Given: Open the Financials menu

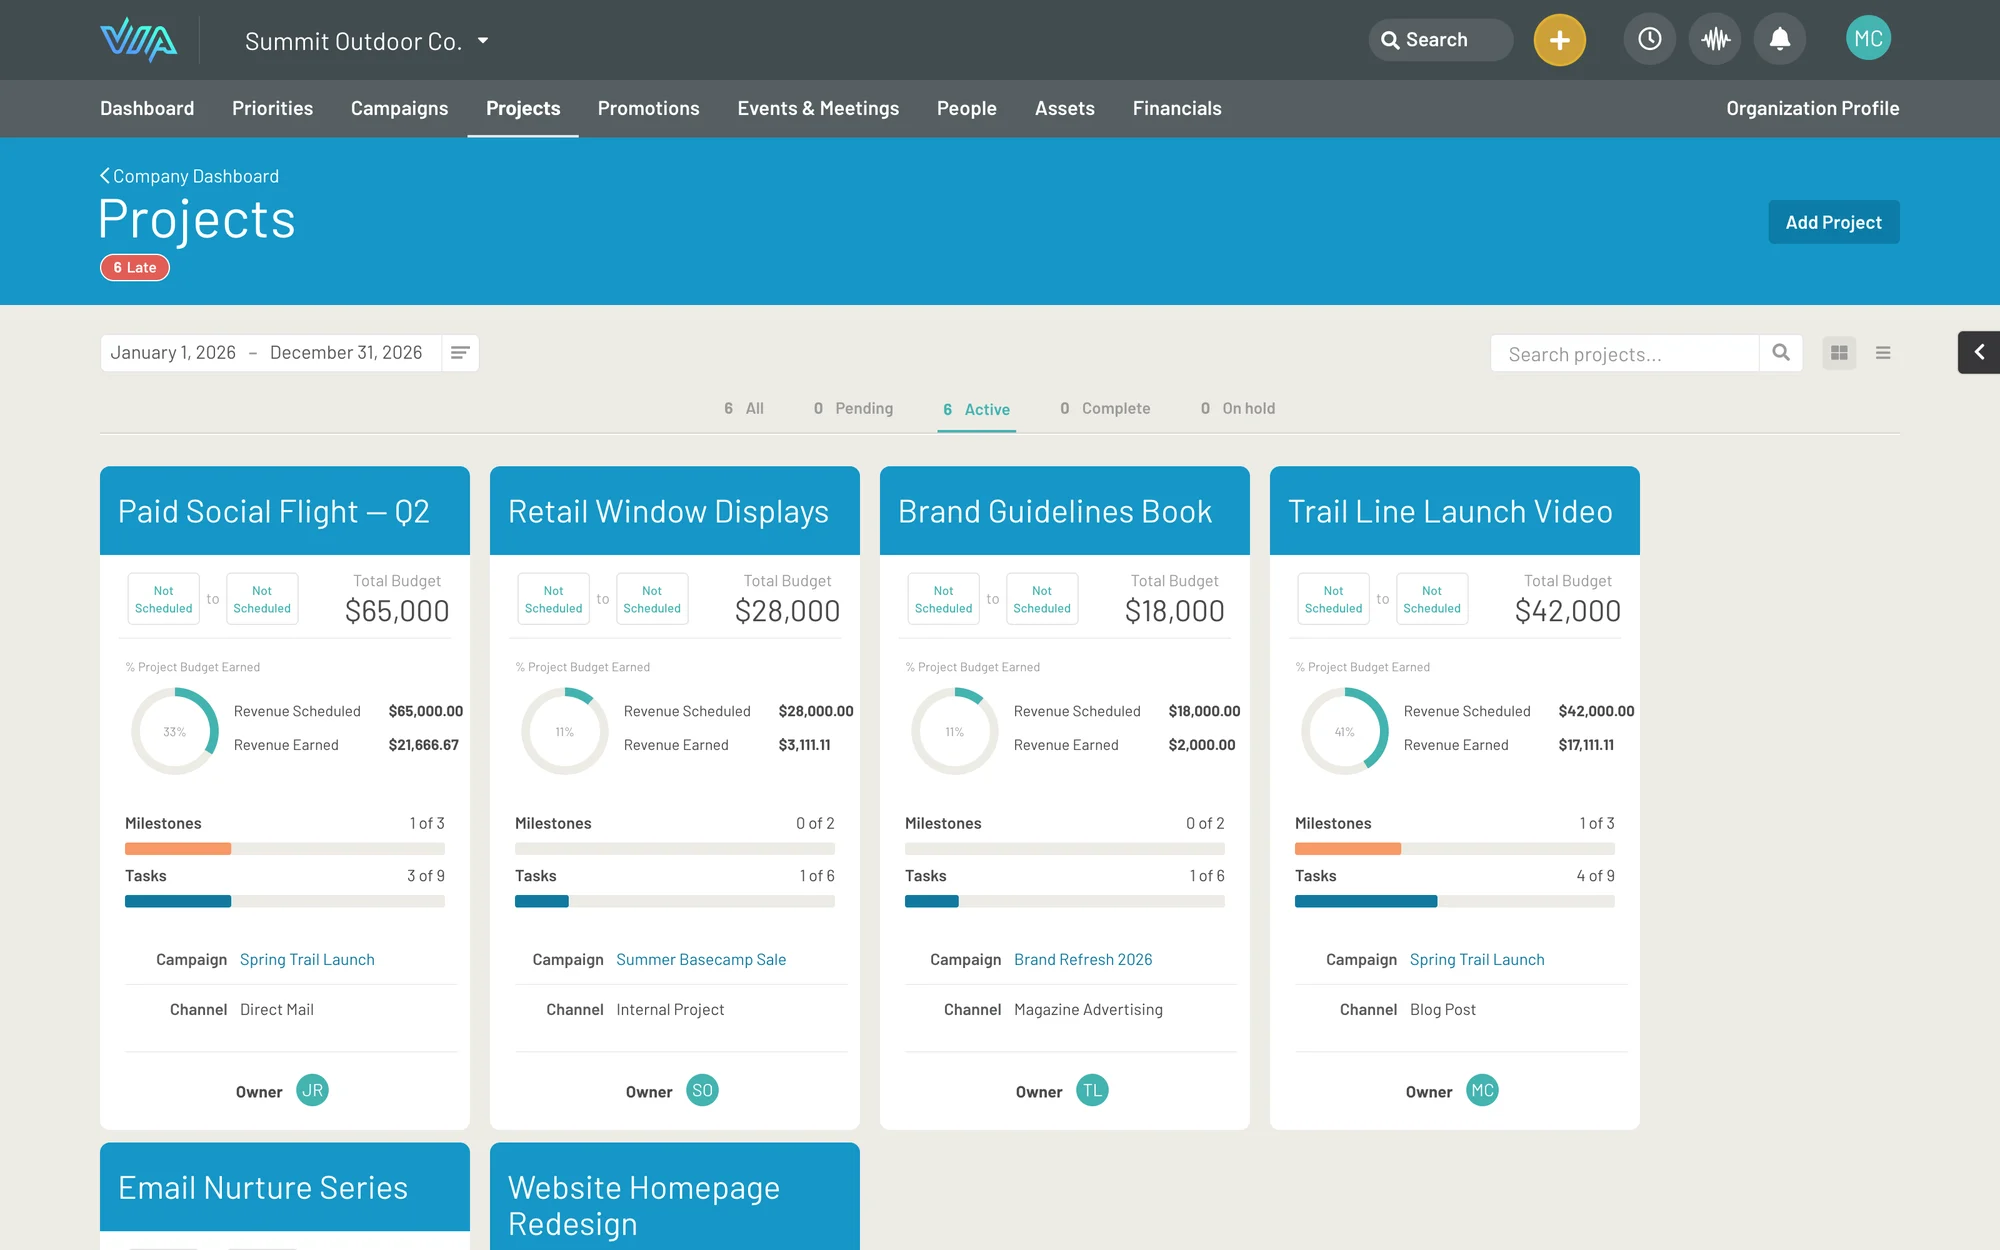Looking at the screenshot, I should pyautogui.click(x=1177, y=108).
